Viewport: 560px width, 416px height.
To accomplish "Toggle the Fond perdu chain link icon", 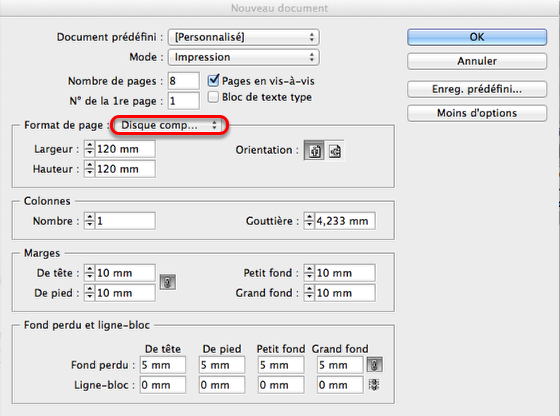I will coord(374,365).
